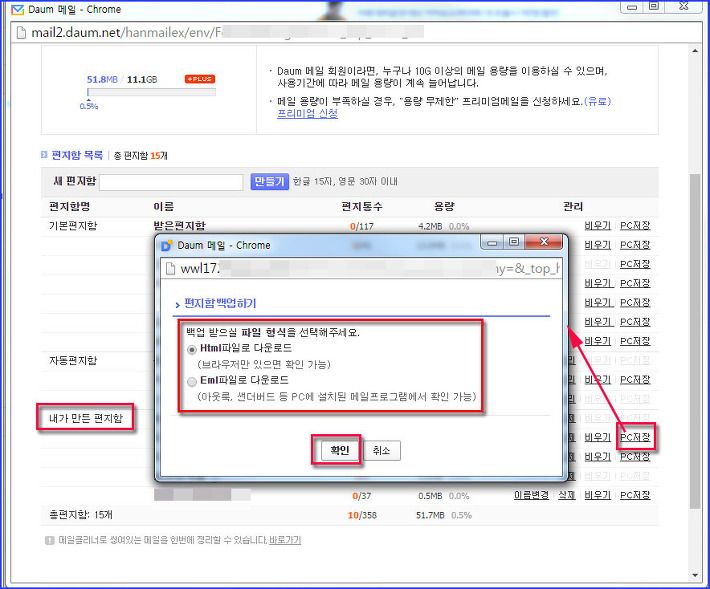
Task: Click 이름변경 link in the 0/37 row
Action: point(531,495)
